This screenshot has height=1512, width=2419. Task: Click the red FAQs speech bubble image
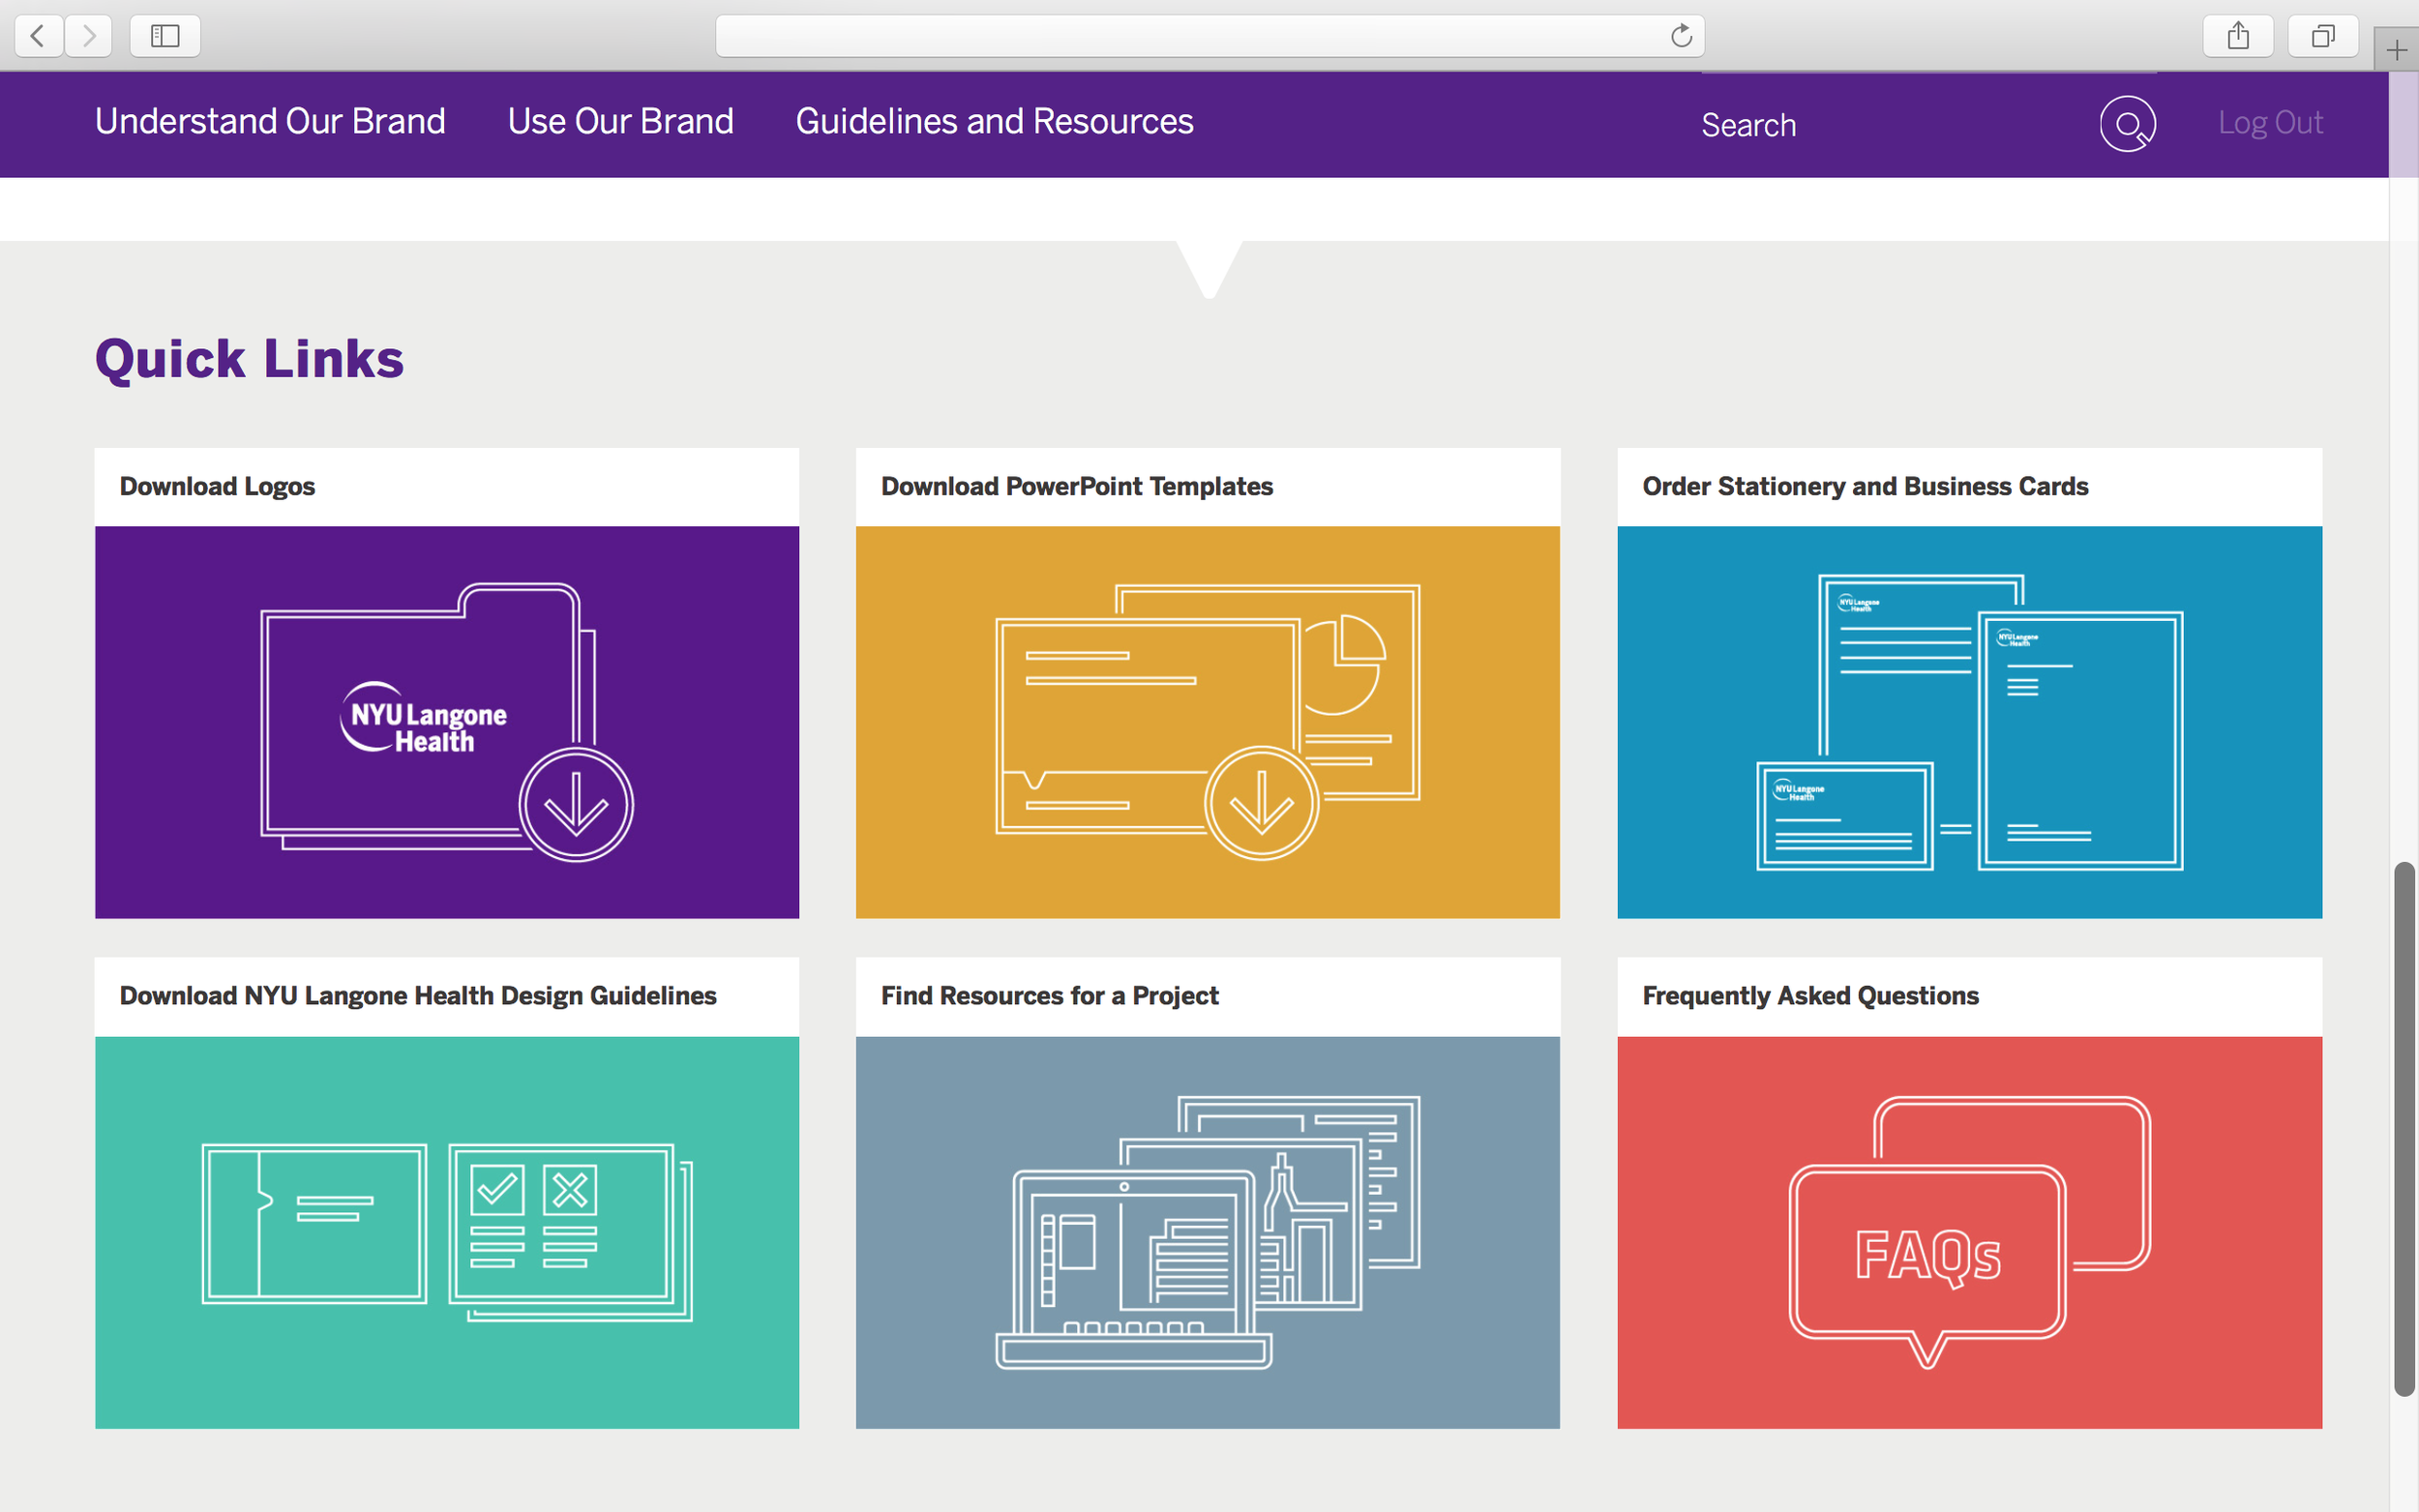(1969, 1232)
